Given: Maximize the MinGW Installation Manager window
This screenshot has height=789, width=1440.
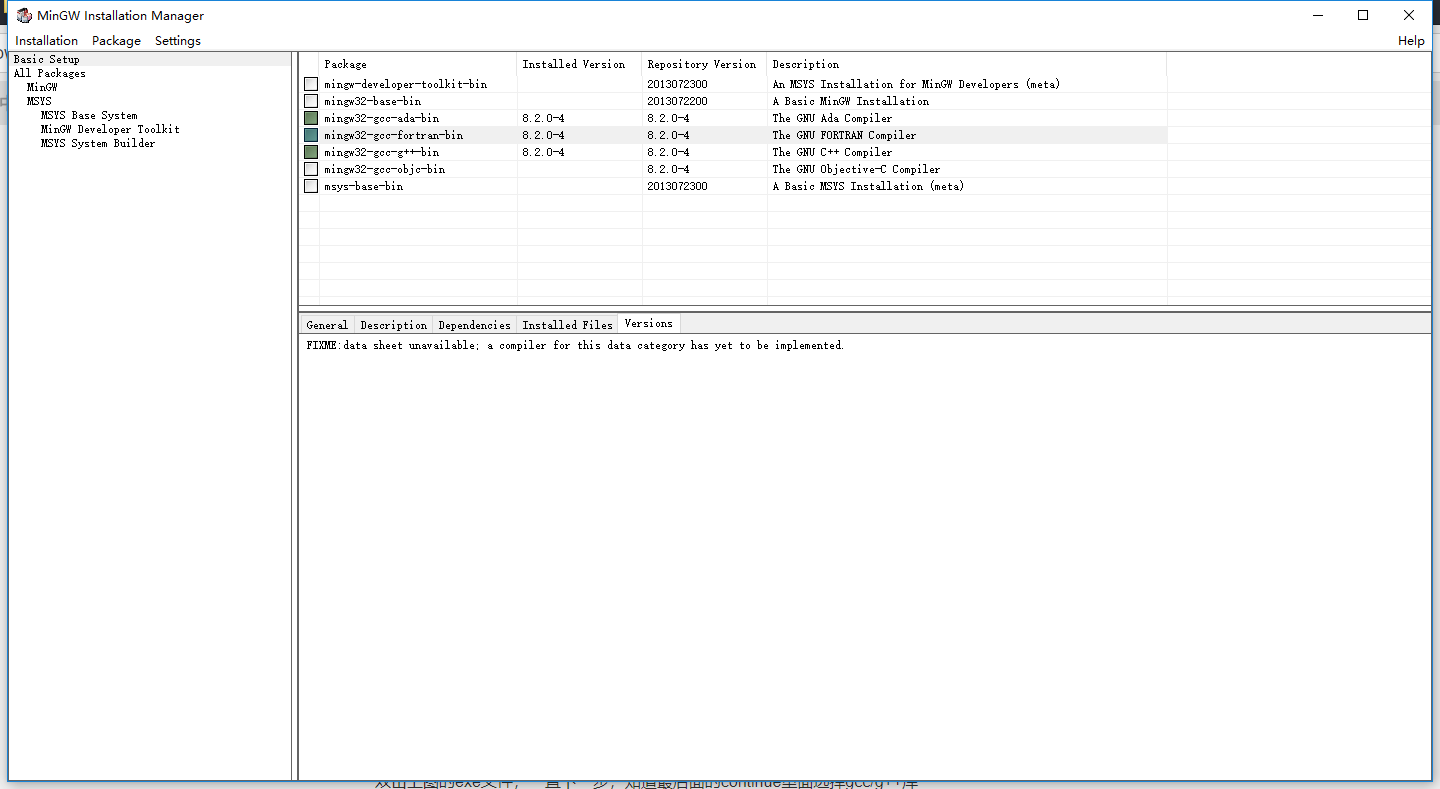Looking at the screenshot, I should pyautogui.click(x=1363, y=15).
